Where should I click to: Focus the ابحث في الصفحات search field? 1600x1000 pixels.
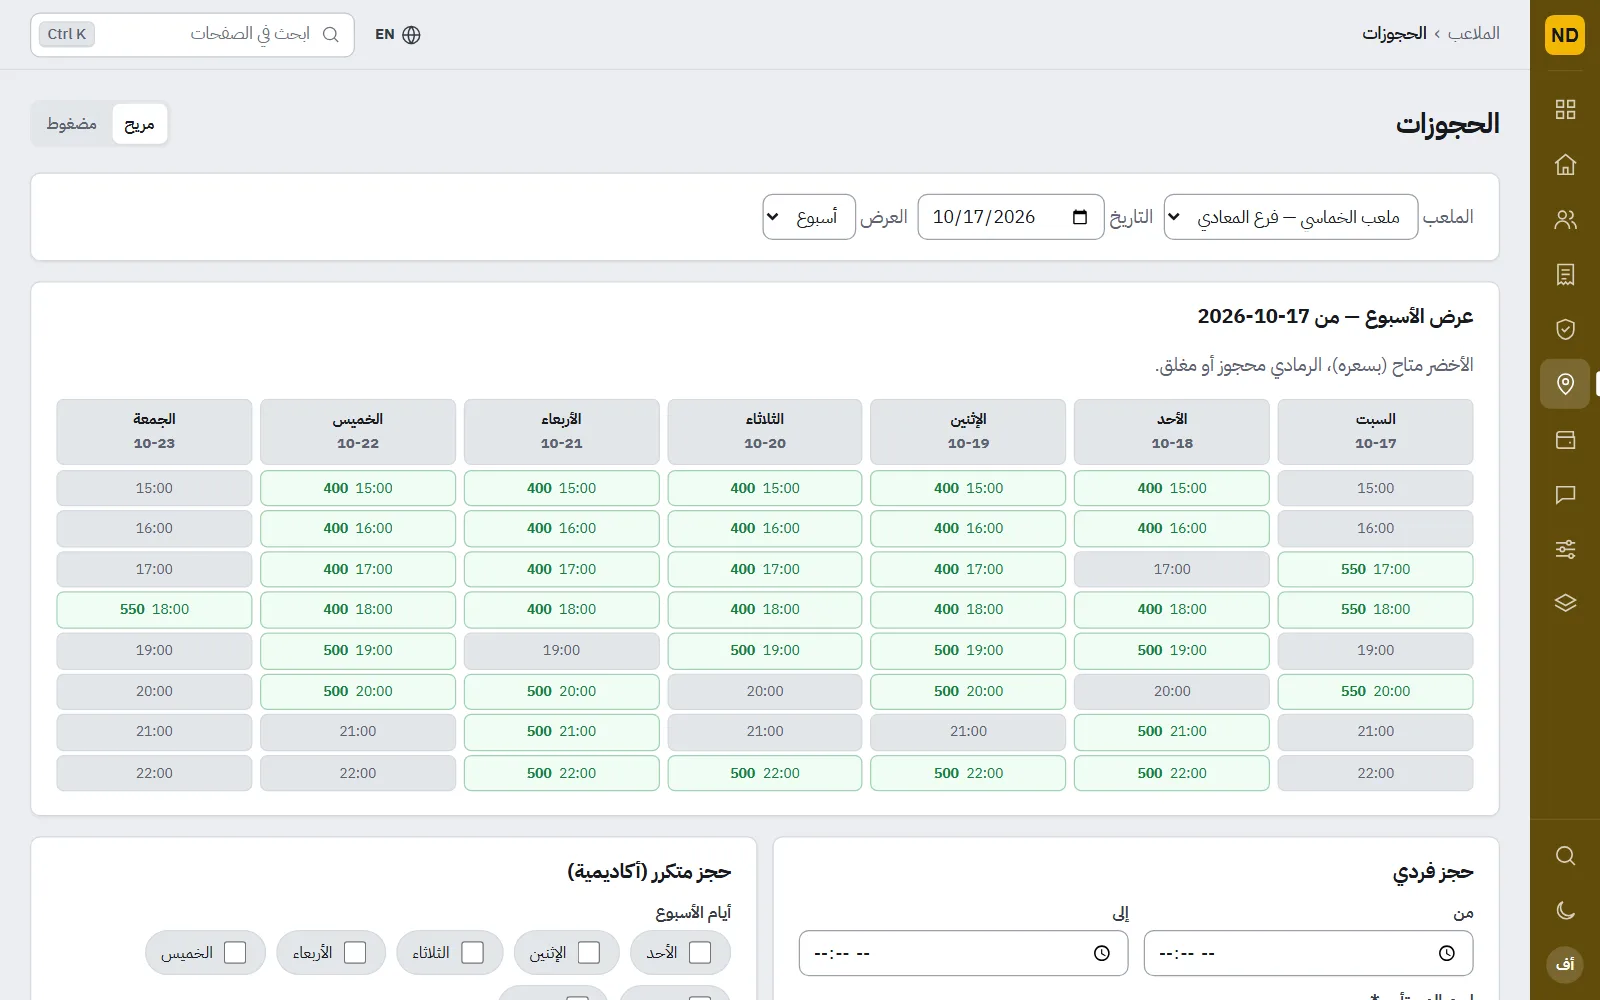coord(192,35)
